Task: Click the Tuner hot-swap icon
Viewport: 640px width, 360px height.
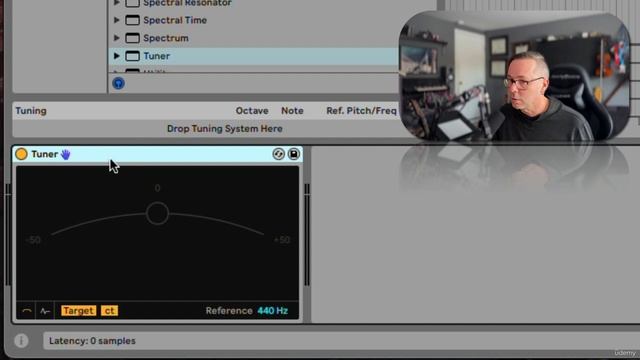Action: [278, 154]
